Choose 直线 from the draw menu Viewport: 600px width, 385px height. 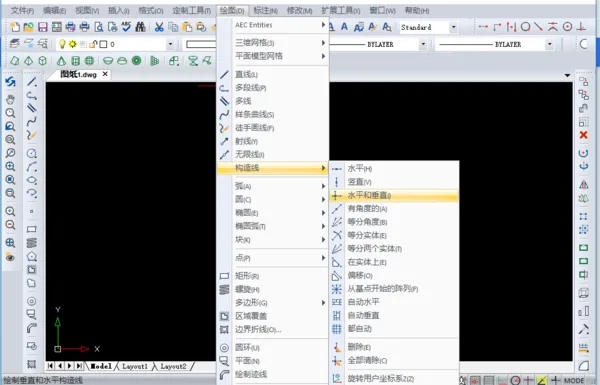click(272, 74)
